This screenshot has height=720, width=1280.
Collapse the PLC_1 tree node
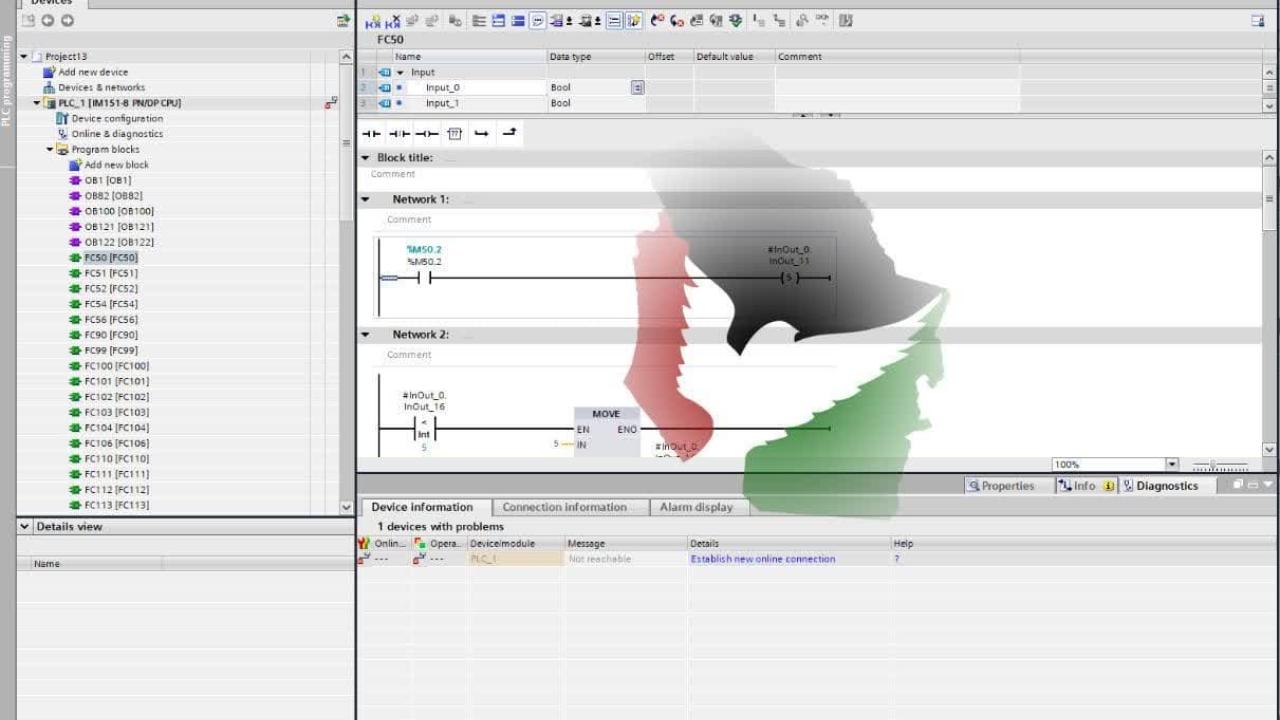37,102
